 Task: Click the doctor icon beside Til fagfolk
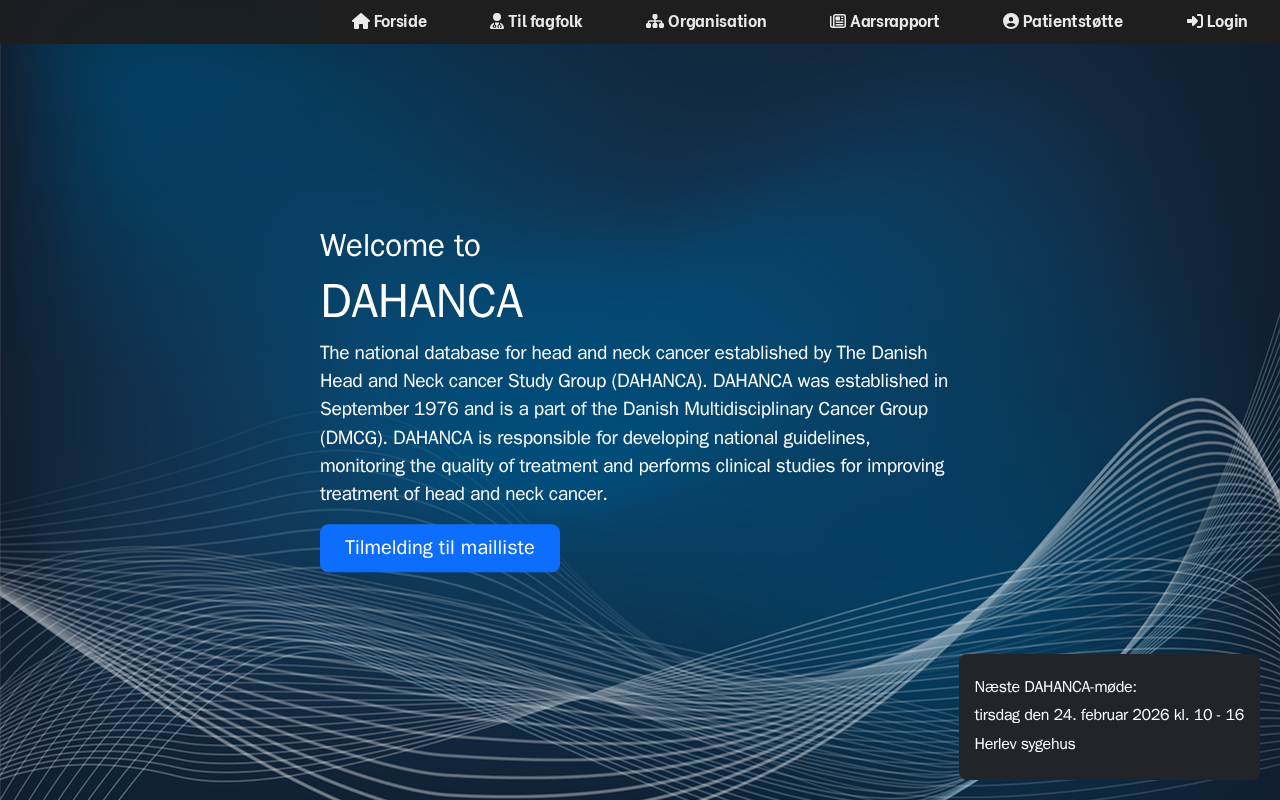point(497,22)
